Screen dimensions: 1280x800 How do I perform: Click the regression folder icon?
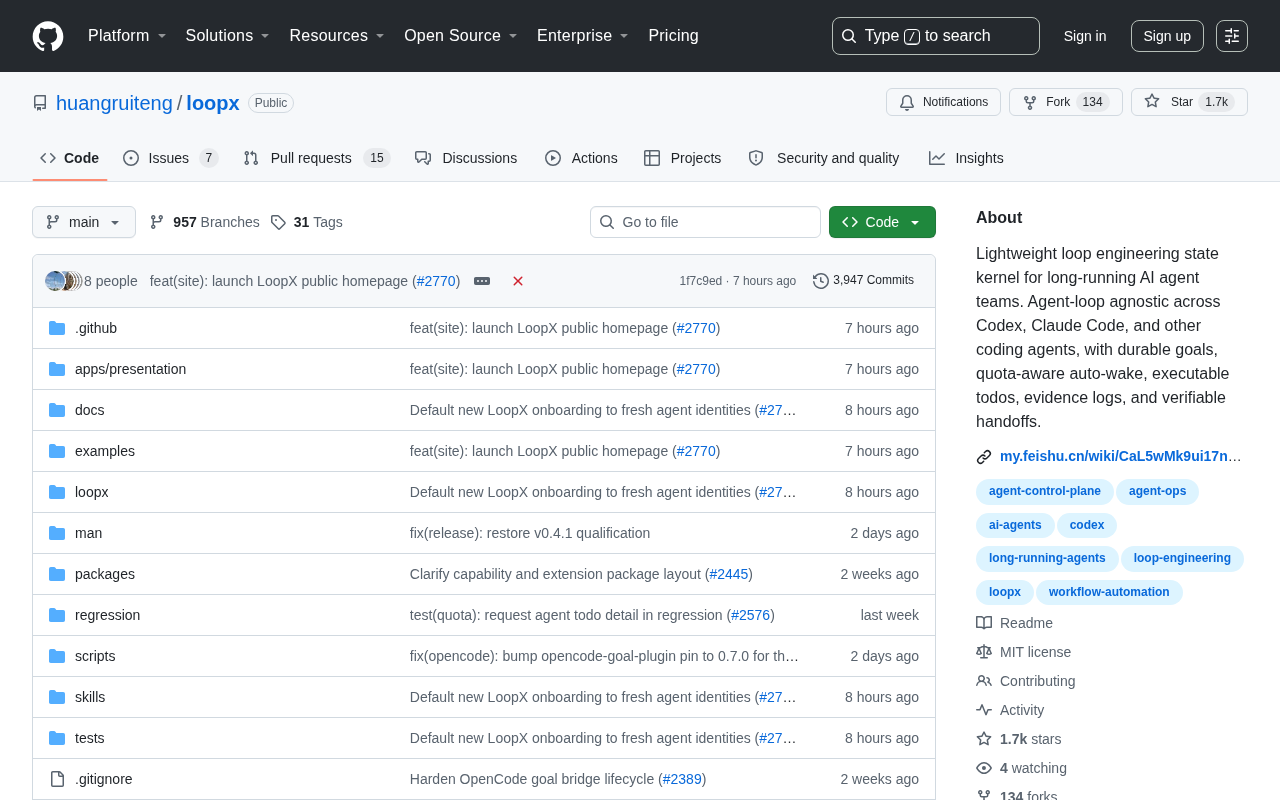click(57, 615)
